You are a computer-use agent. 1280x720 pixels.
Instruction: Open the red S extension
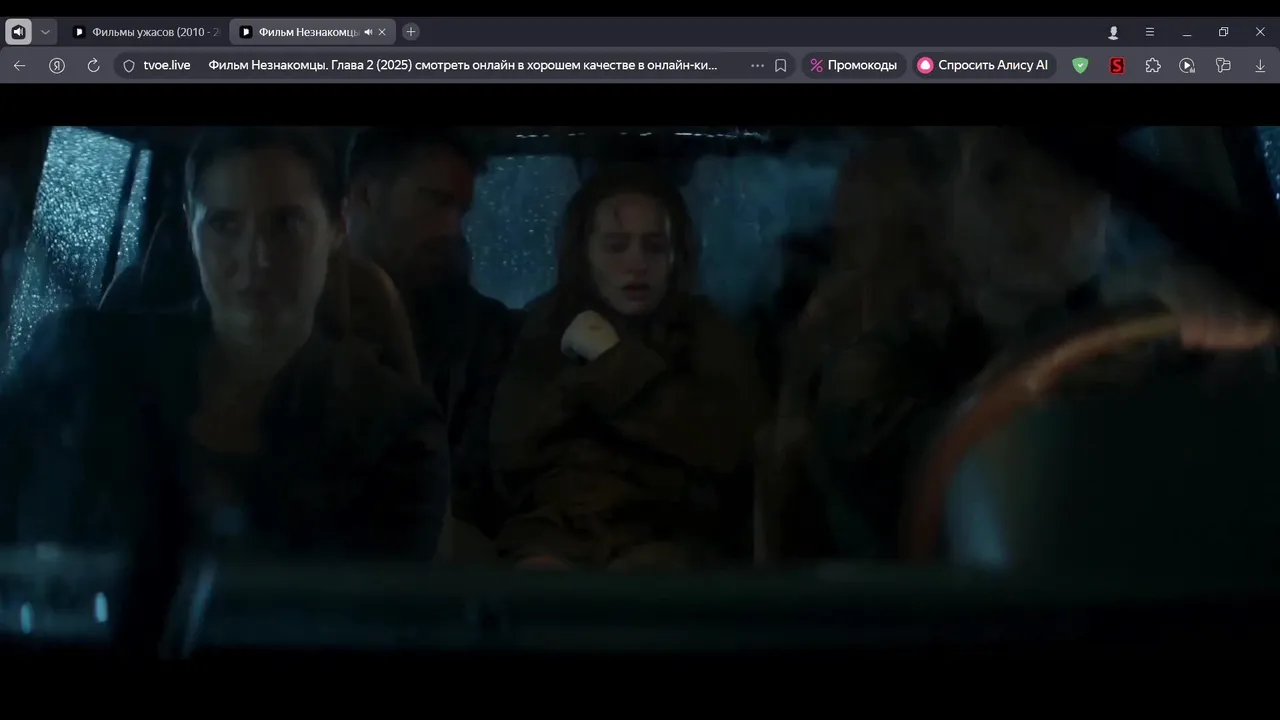[x=1117, y=65]
